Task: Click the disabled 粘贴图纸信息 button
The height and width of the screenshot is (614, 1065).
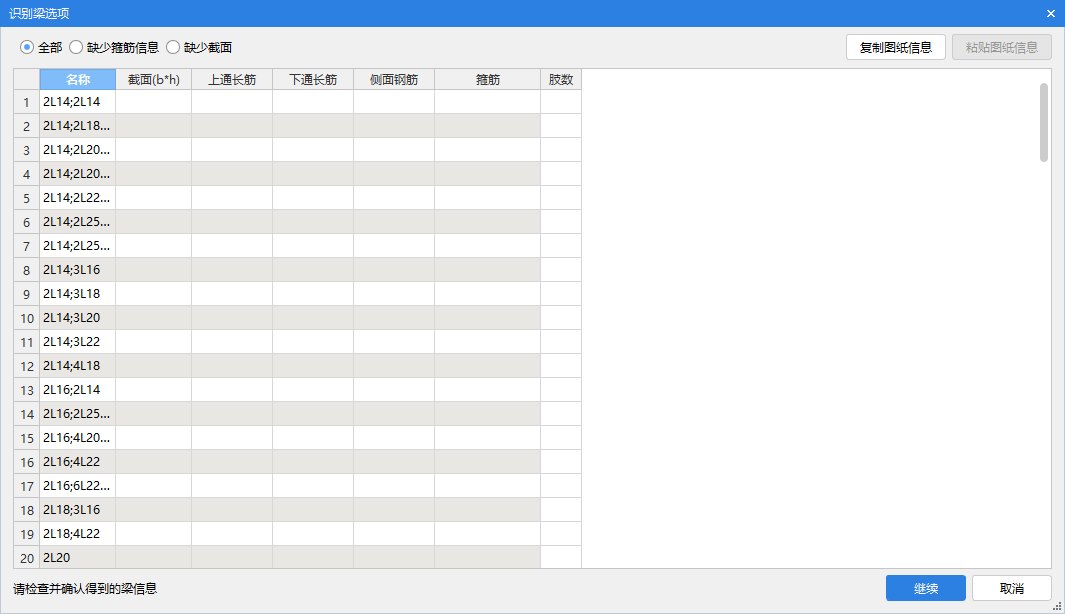Action: 1001,48
